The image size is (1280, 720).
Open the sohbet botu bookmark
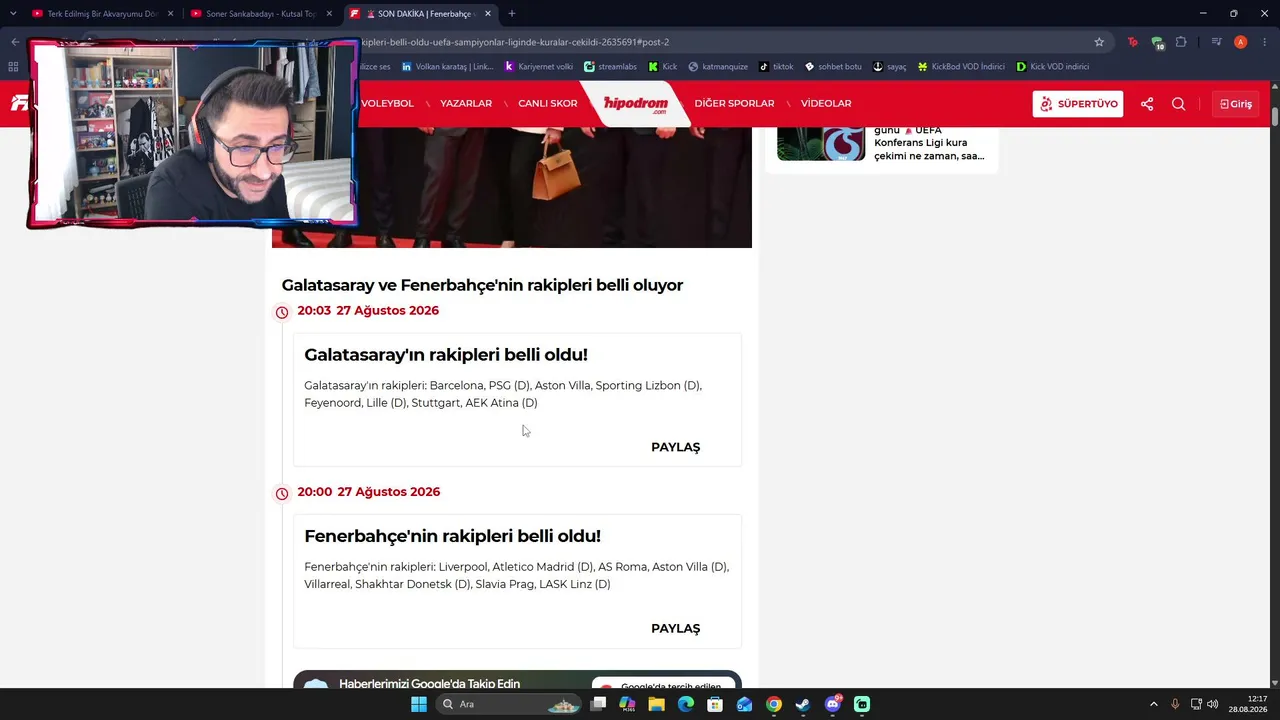(x=833, y=67)
